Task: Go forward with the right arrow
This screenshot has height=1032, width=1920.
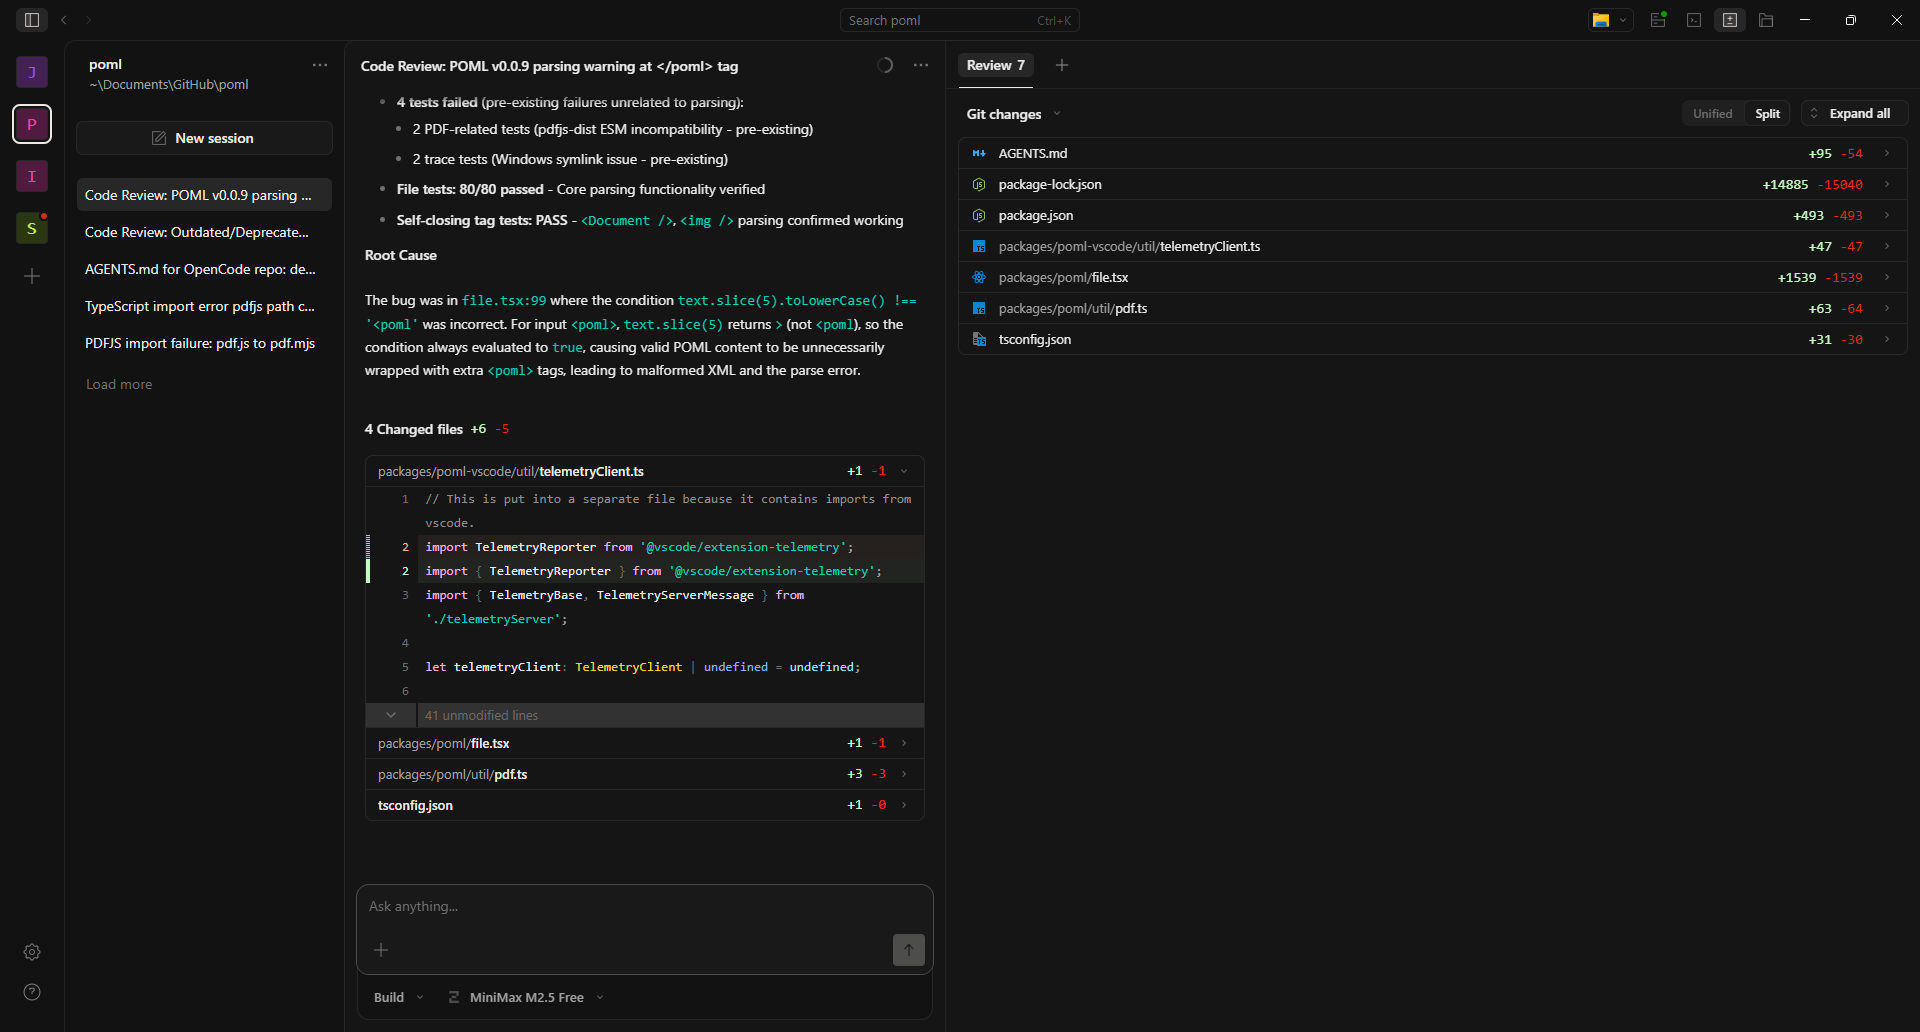Action: [88, 20]
